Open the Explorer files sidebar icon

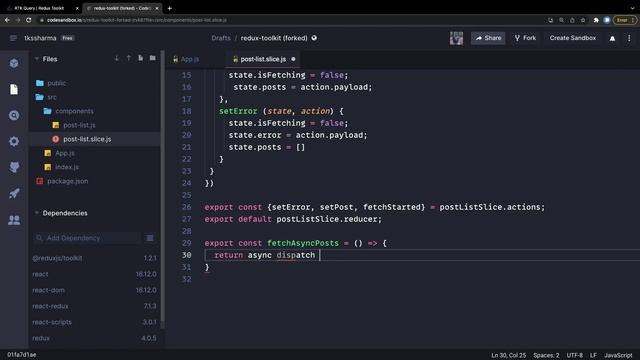[14, 89]
